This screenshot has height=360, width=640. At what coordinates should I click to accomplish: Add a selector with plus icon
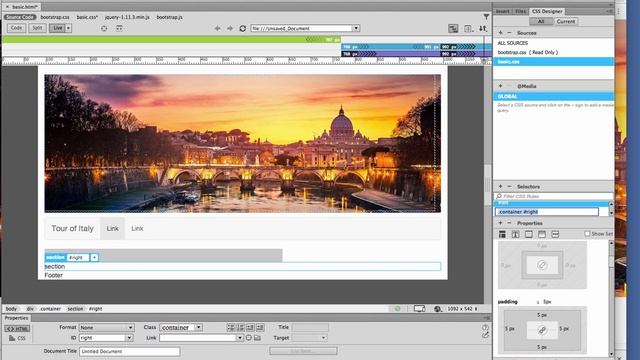click(x=500, y=187)
